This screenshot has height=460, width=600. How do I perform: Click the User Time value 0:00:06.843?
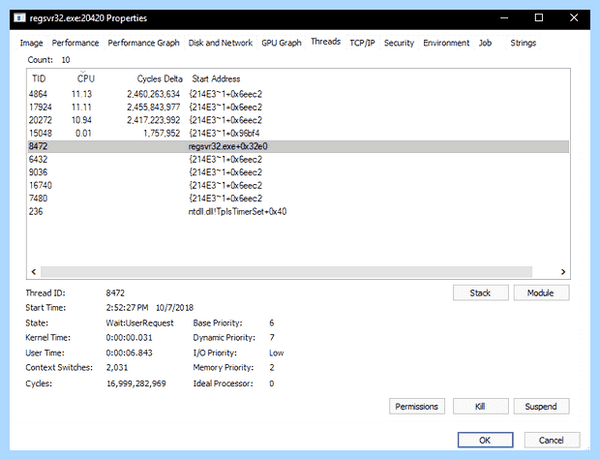(x=129, y=353)
